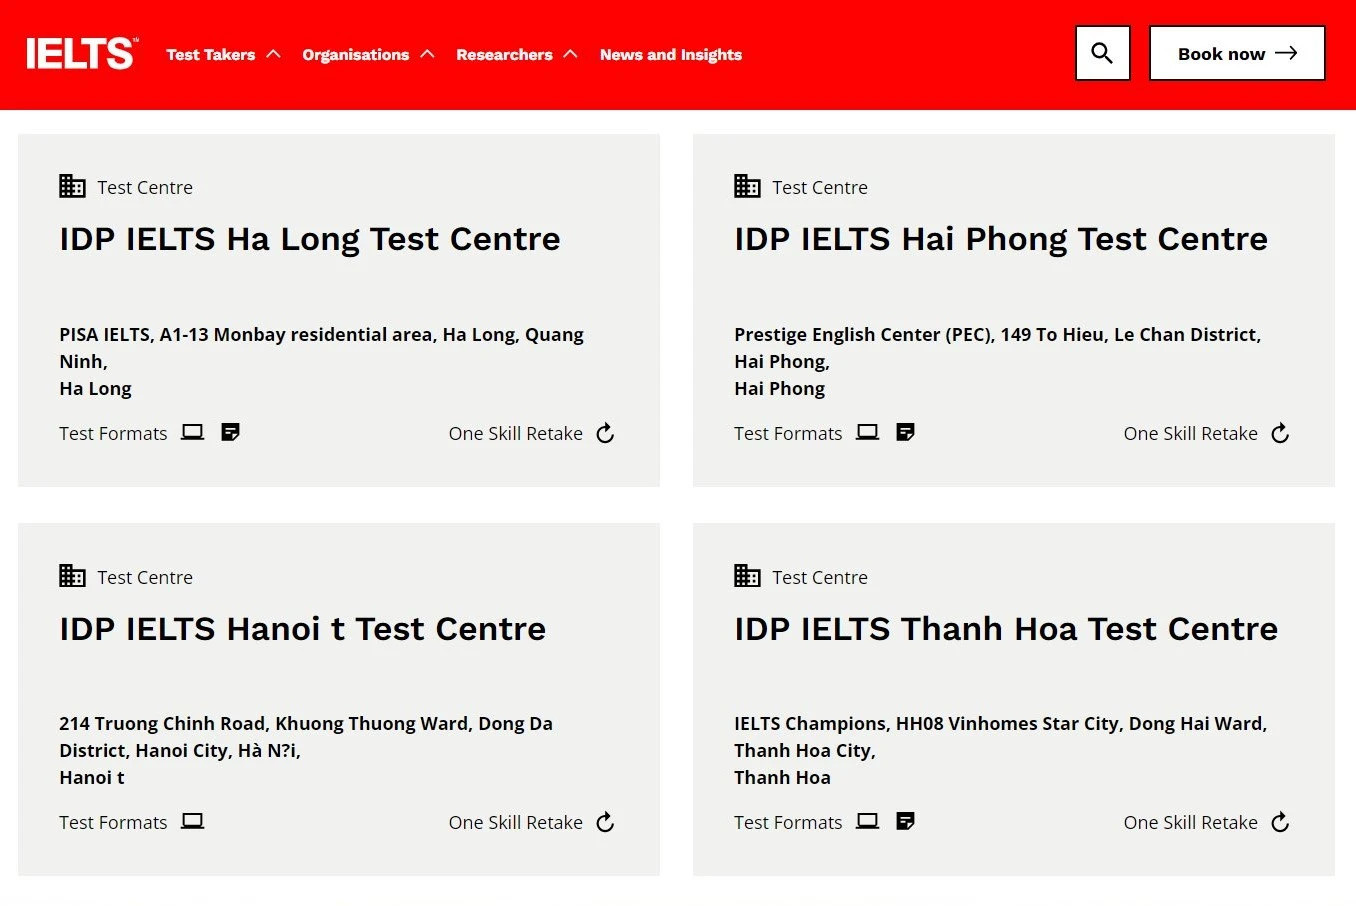
Task: Click the search magnifier icon
Action: point(1102,52)
